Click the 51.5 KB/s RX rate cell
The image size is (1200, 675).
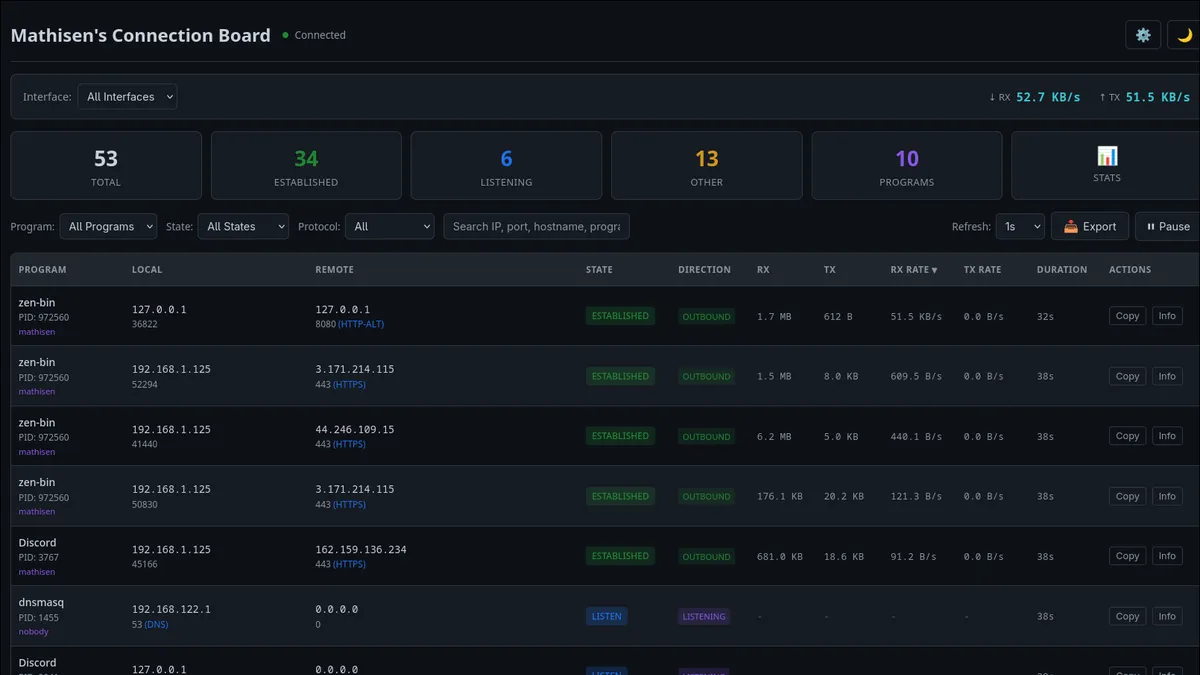(916, 316)
